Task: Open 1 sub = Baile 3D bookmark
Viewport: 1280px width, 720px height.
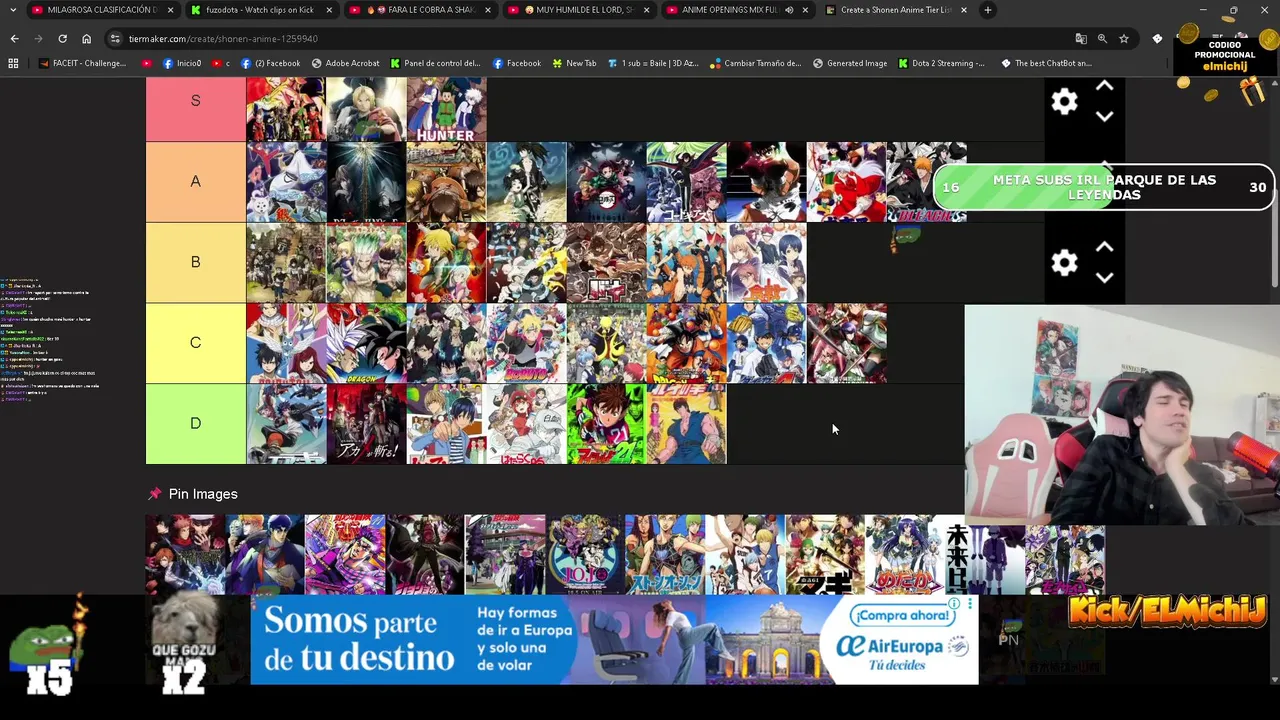Action: pyautogui.click(x=652, y=63)
